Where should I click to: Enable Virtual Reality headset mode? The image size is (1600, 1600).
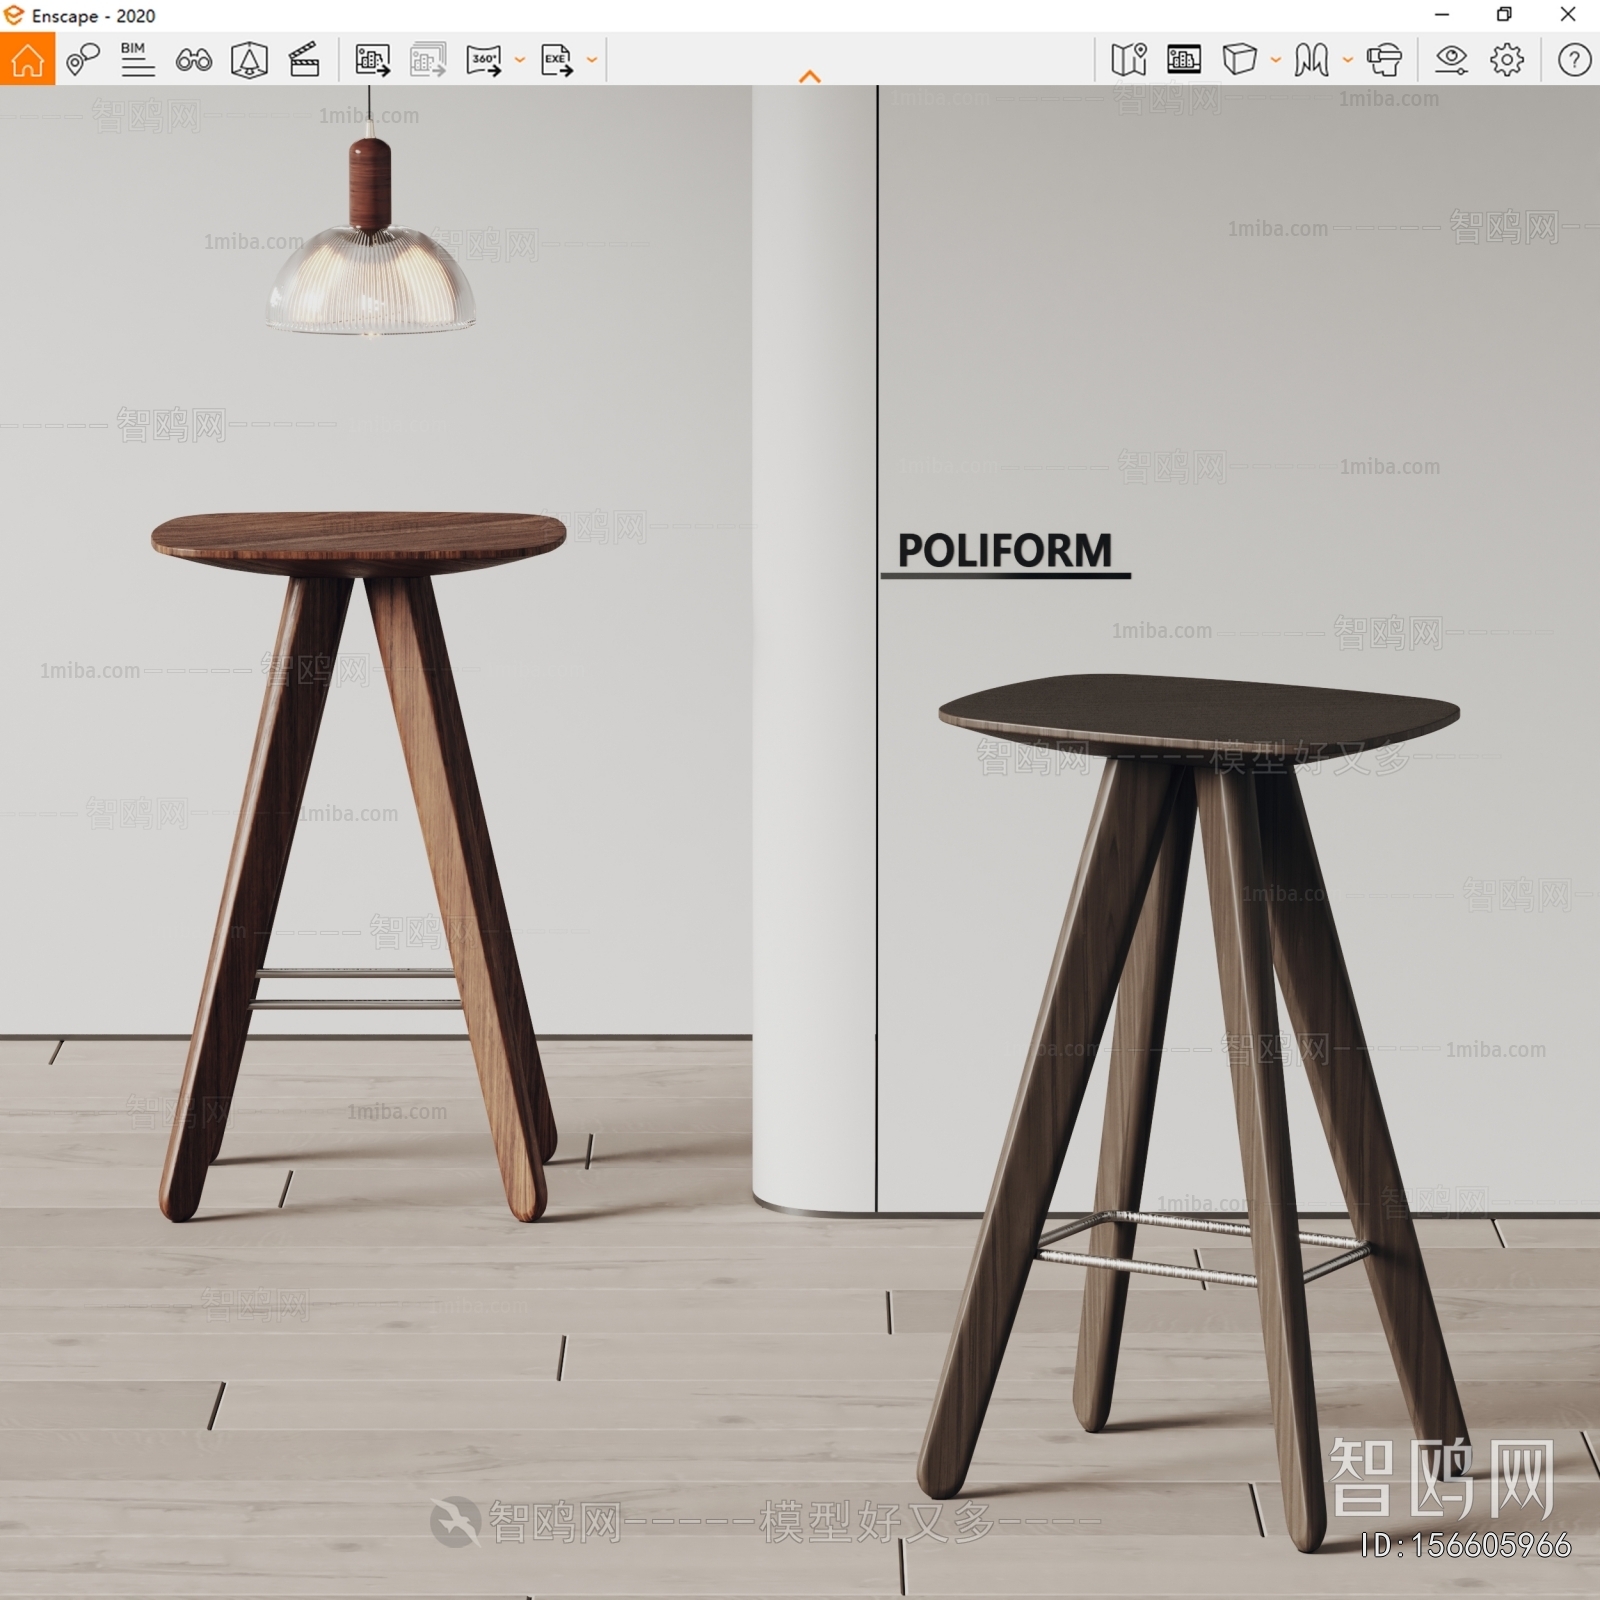pos(1384,60)
